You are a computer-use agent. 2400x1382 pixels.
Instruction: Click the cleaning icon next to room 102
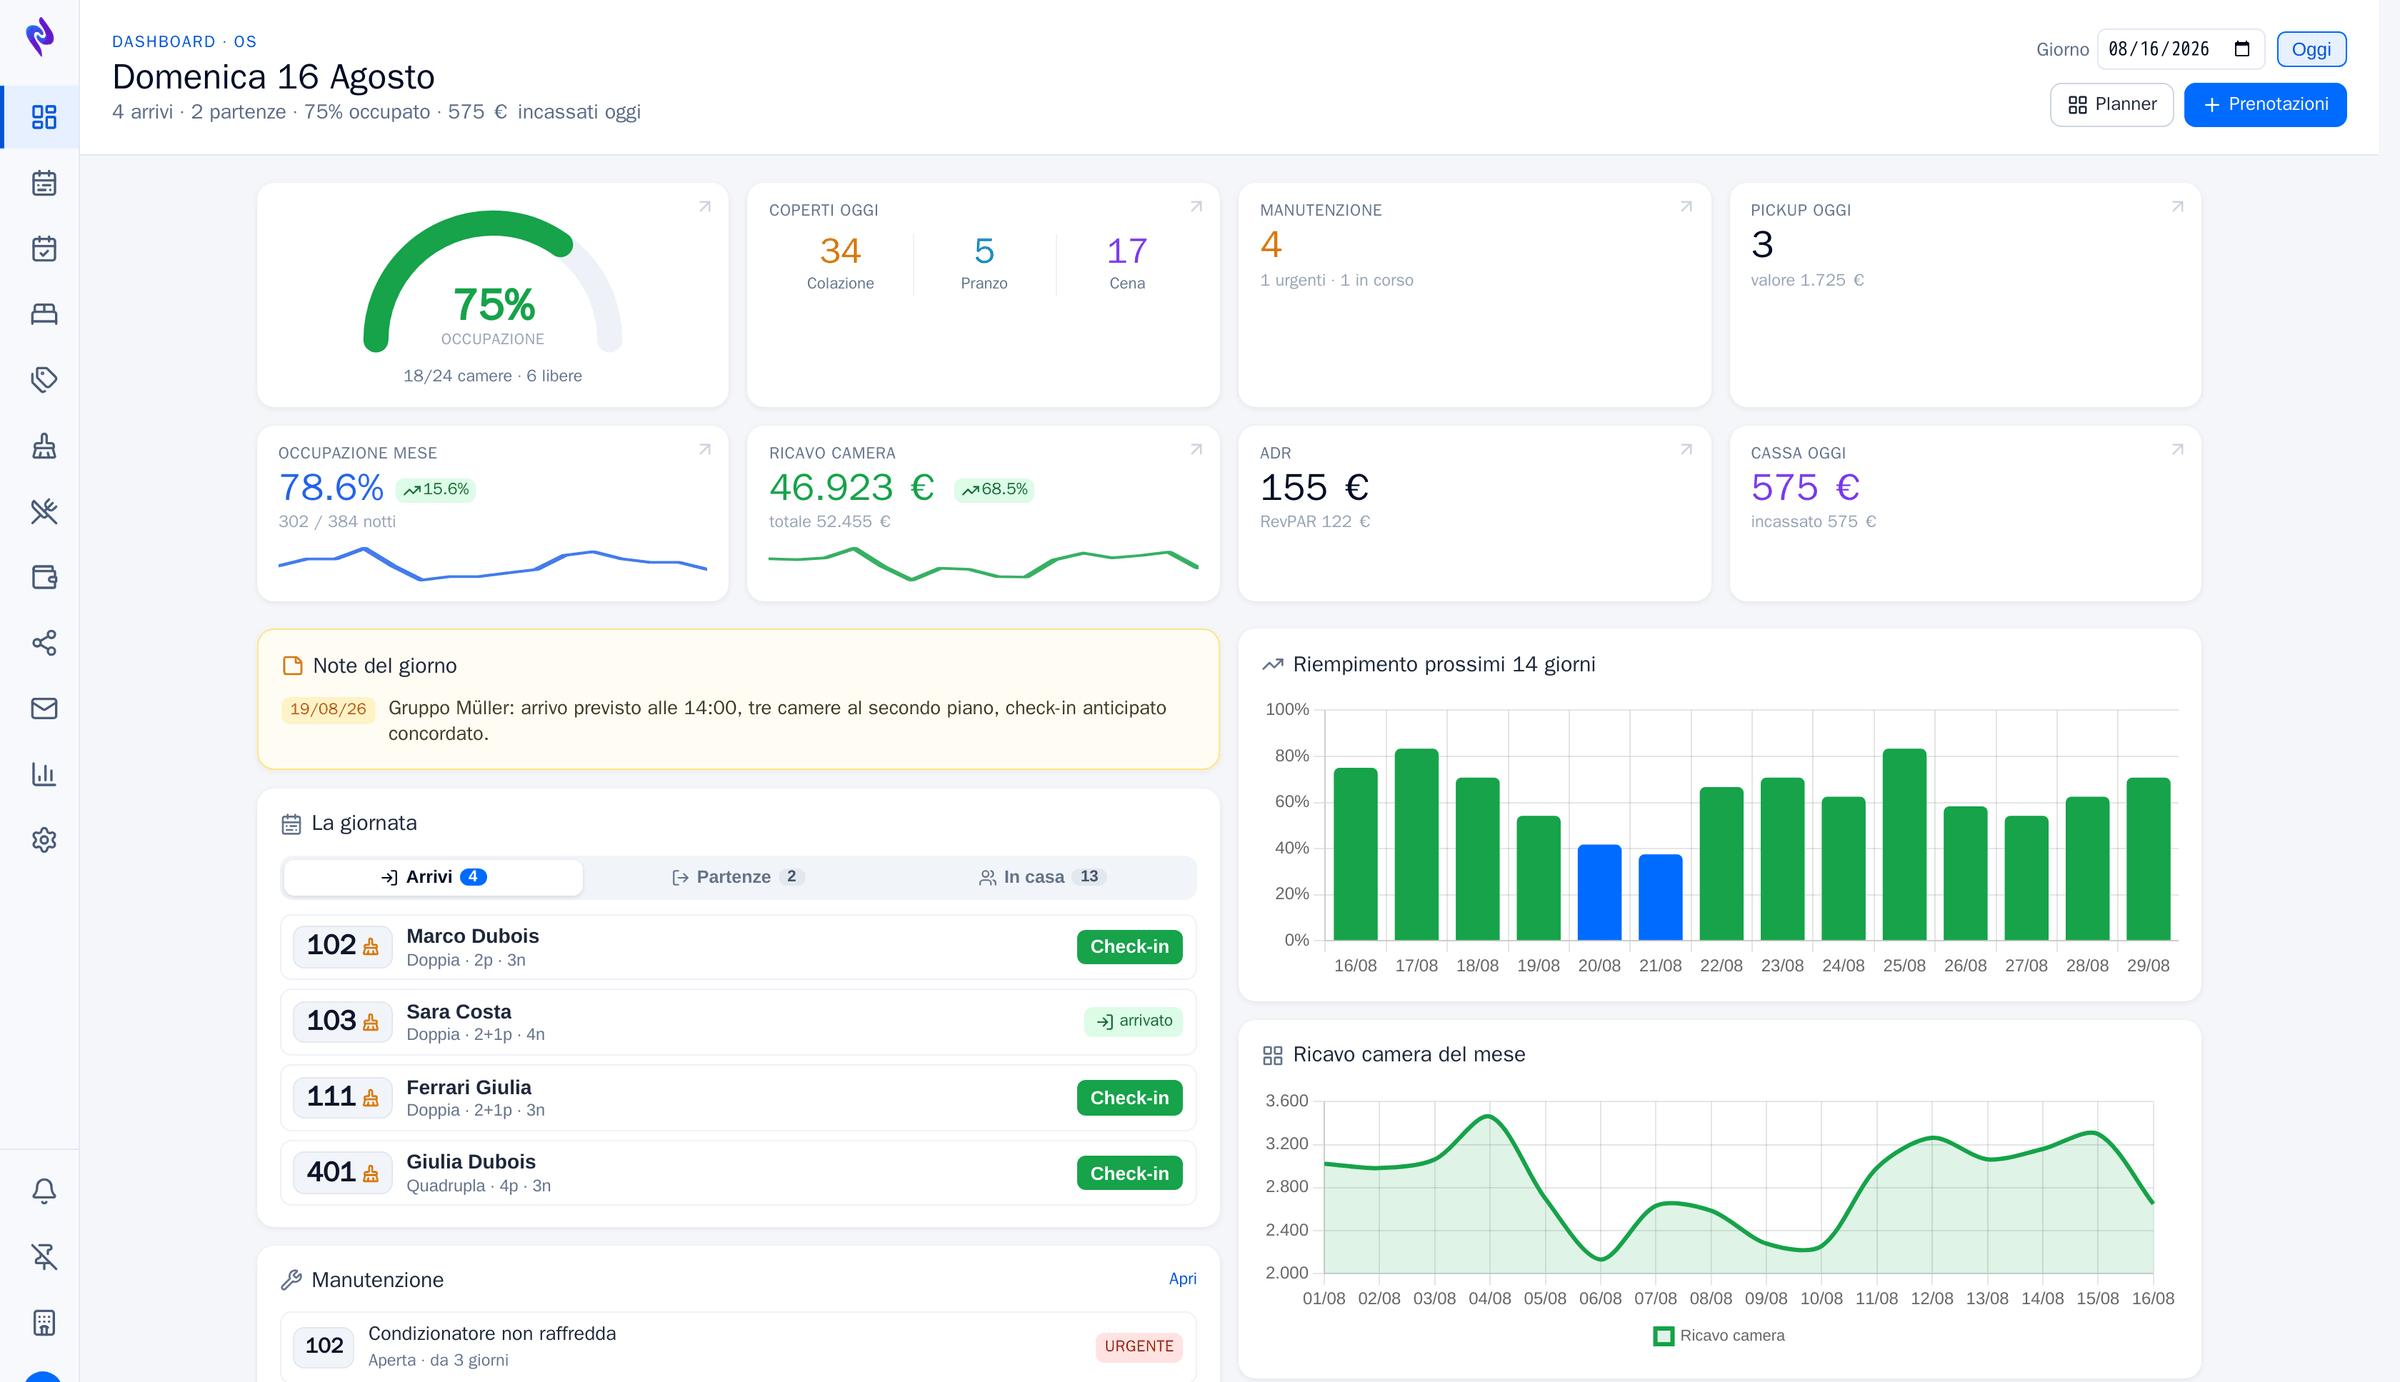[x=371, y=946]
